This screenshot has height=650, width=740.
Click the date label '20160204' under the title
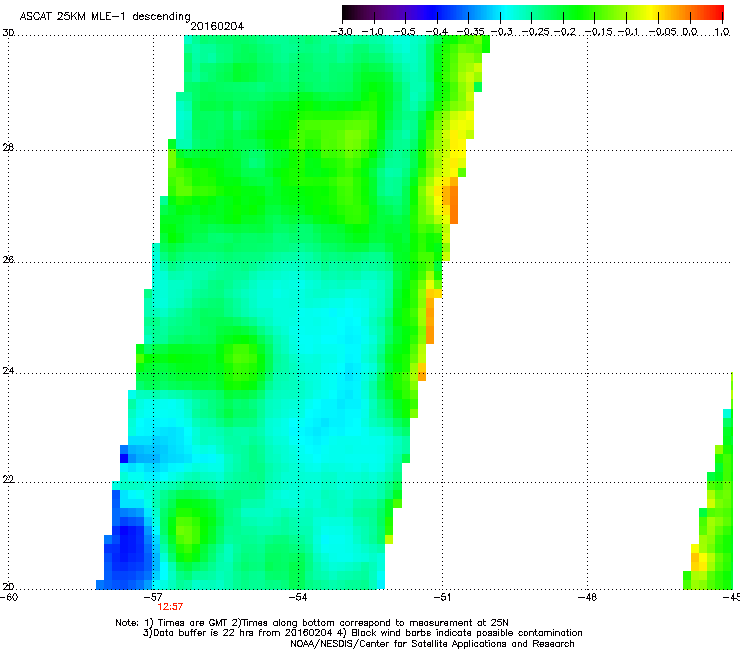[217, 26]
